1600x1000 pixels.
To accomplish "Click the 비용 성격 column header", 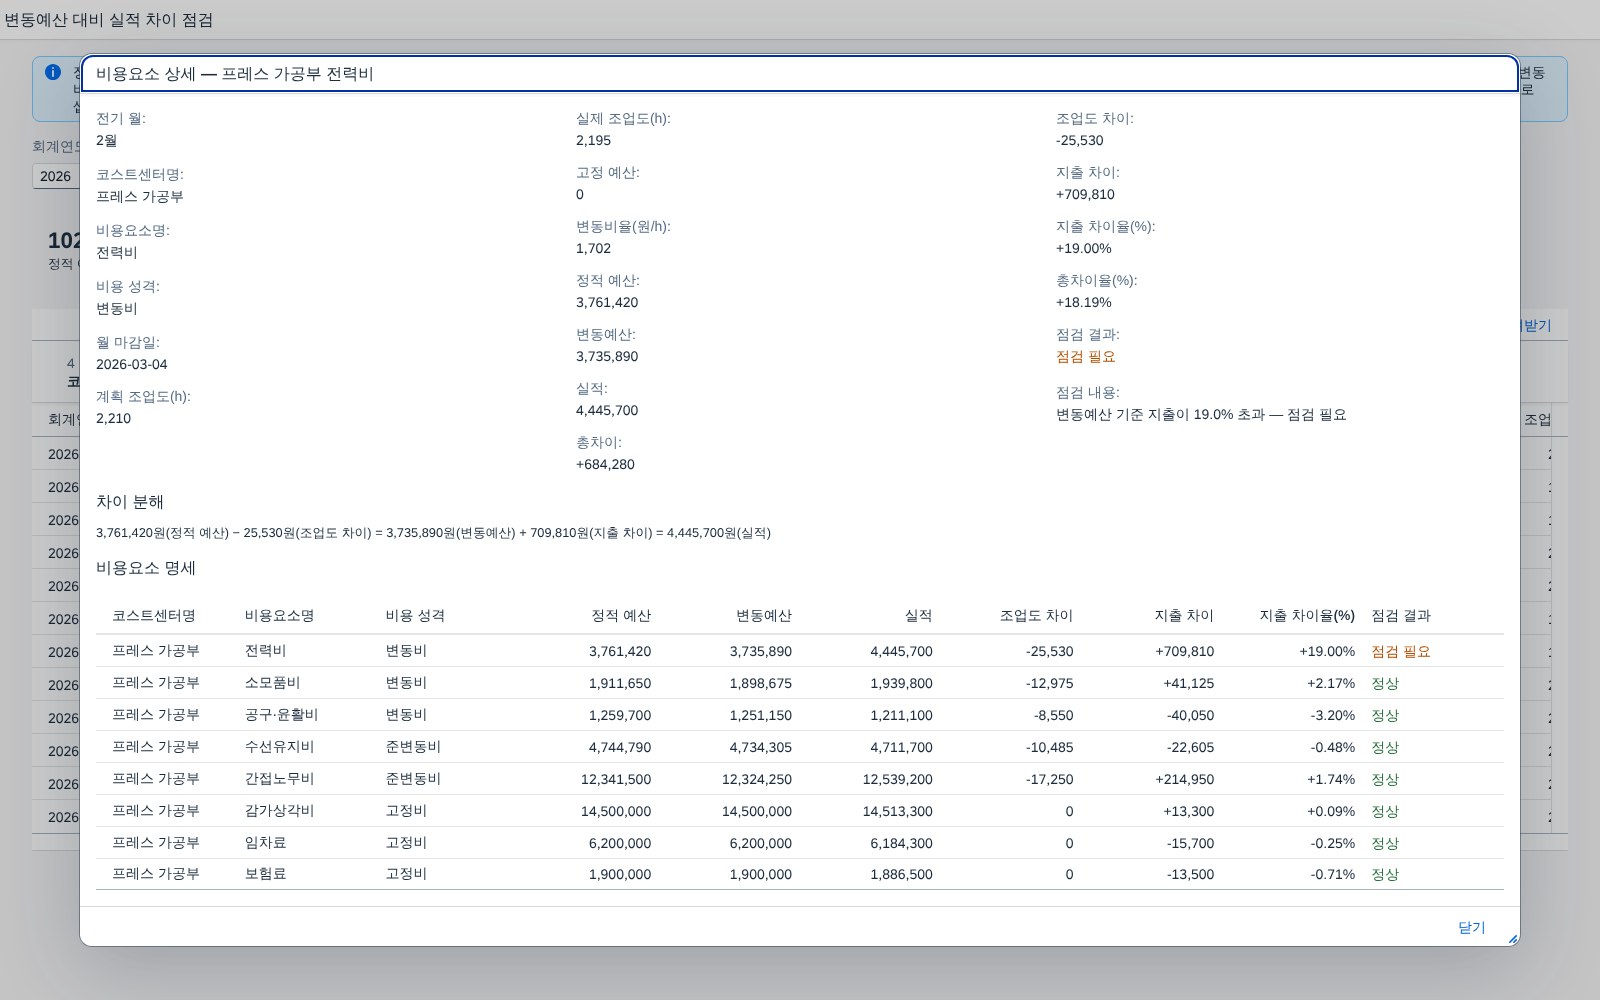I will pos(415,616).
